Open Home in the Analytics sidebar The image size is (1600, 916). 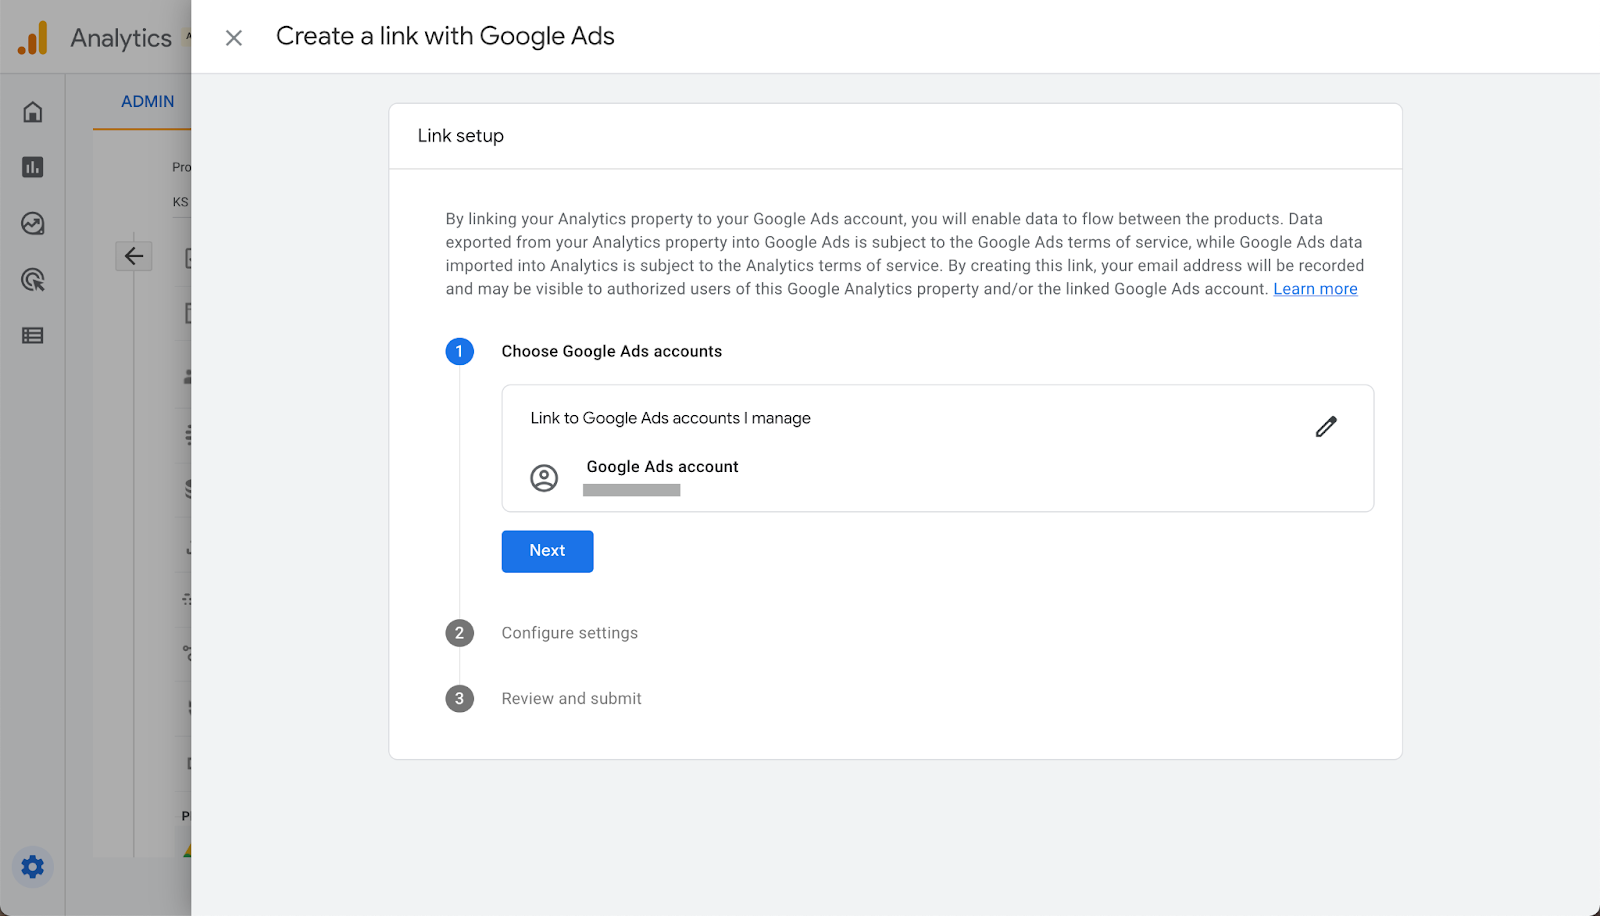33,112
